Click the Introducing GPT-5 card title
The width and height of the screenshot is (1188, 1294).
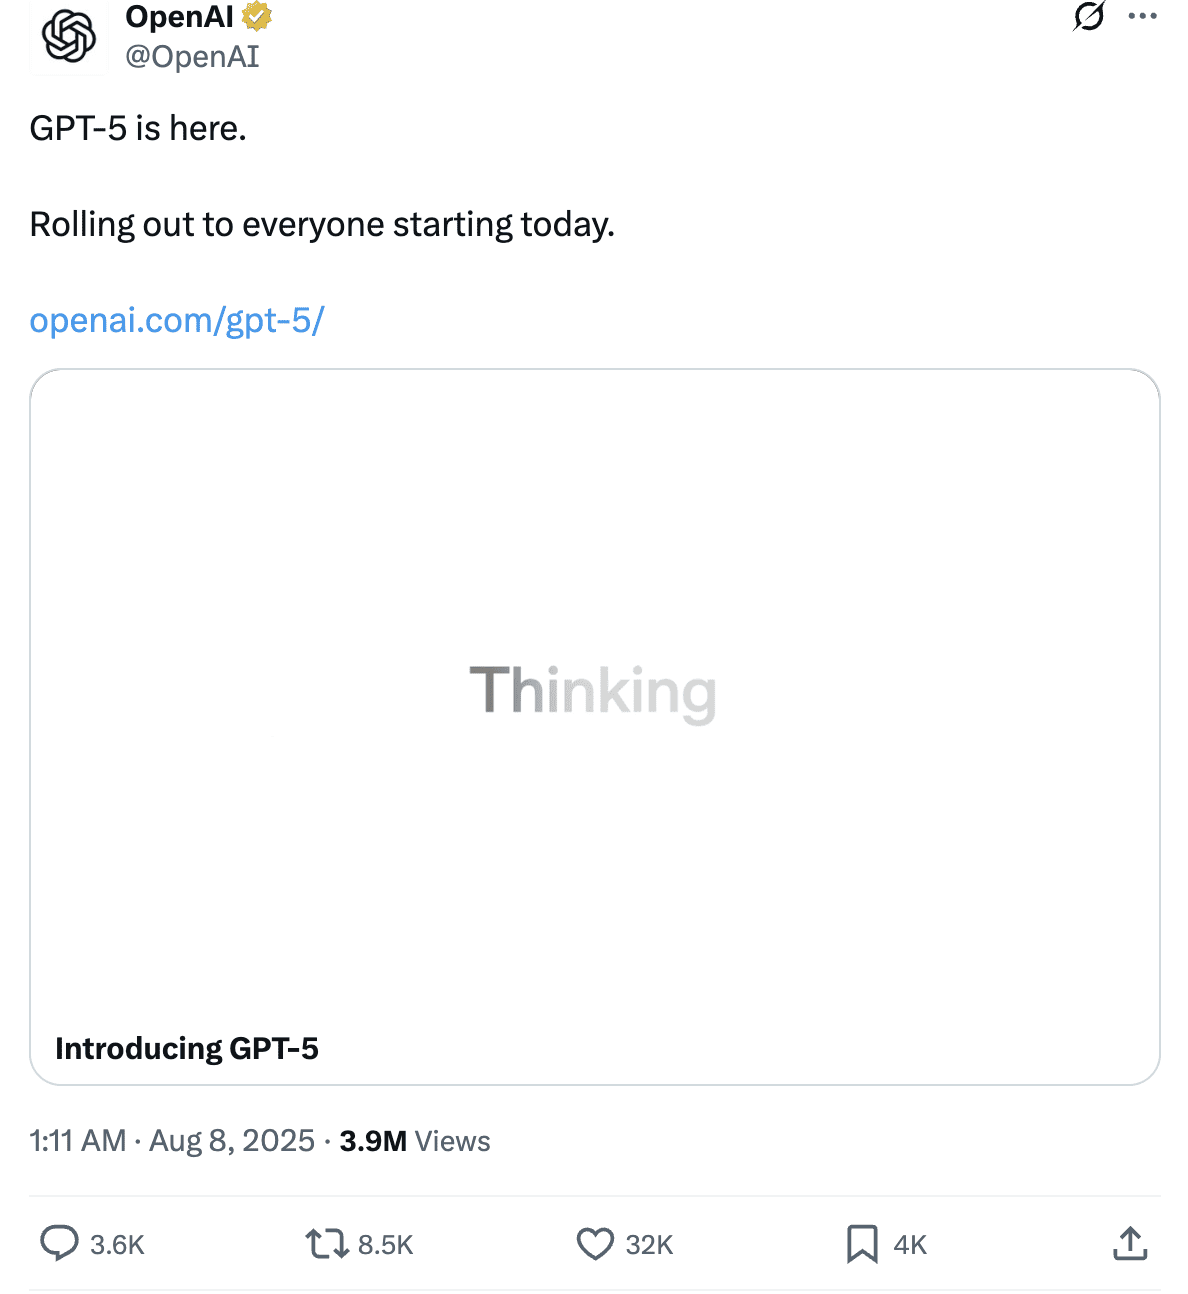(x=187, y=1048)
